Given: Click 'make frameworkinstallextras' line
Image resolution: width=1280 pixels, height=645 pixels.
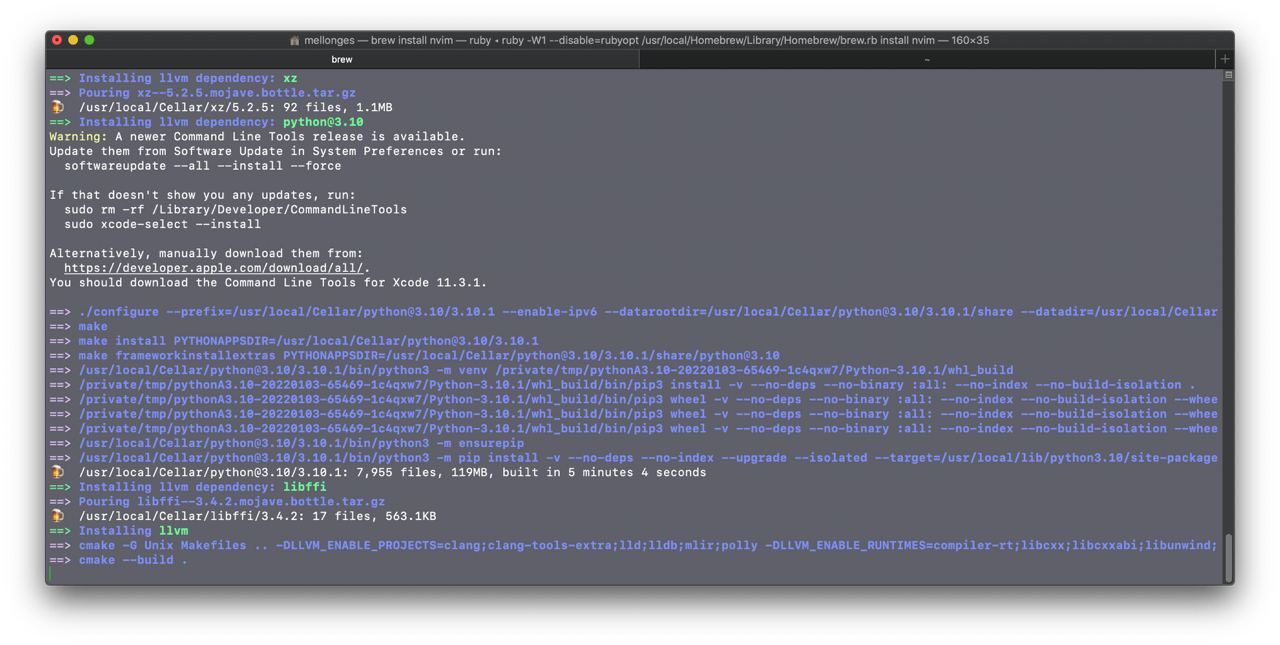Looking at the screenshot, I should pyautogui.click(x=429, y=355).
